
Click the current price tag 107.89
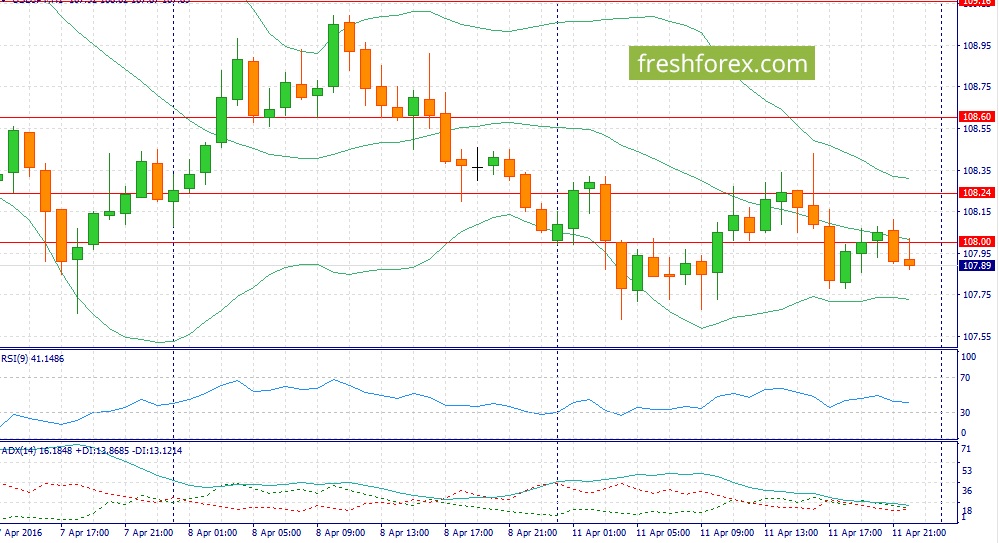pyautogui.click(x=975, y=266)
